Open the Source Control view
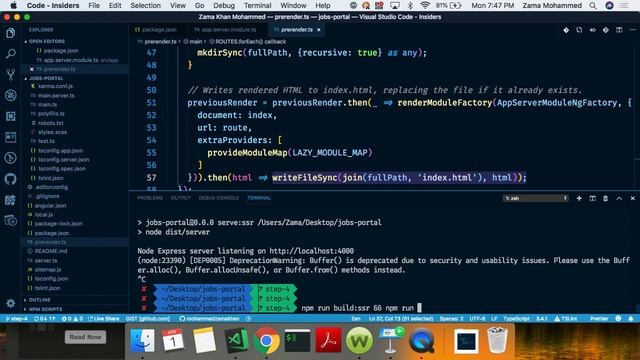The image size is (640, 360). point(11,74)
